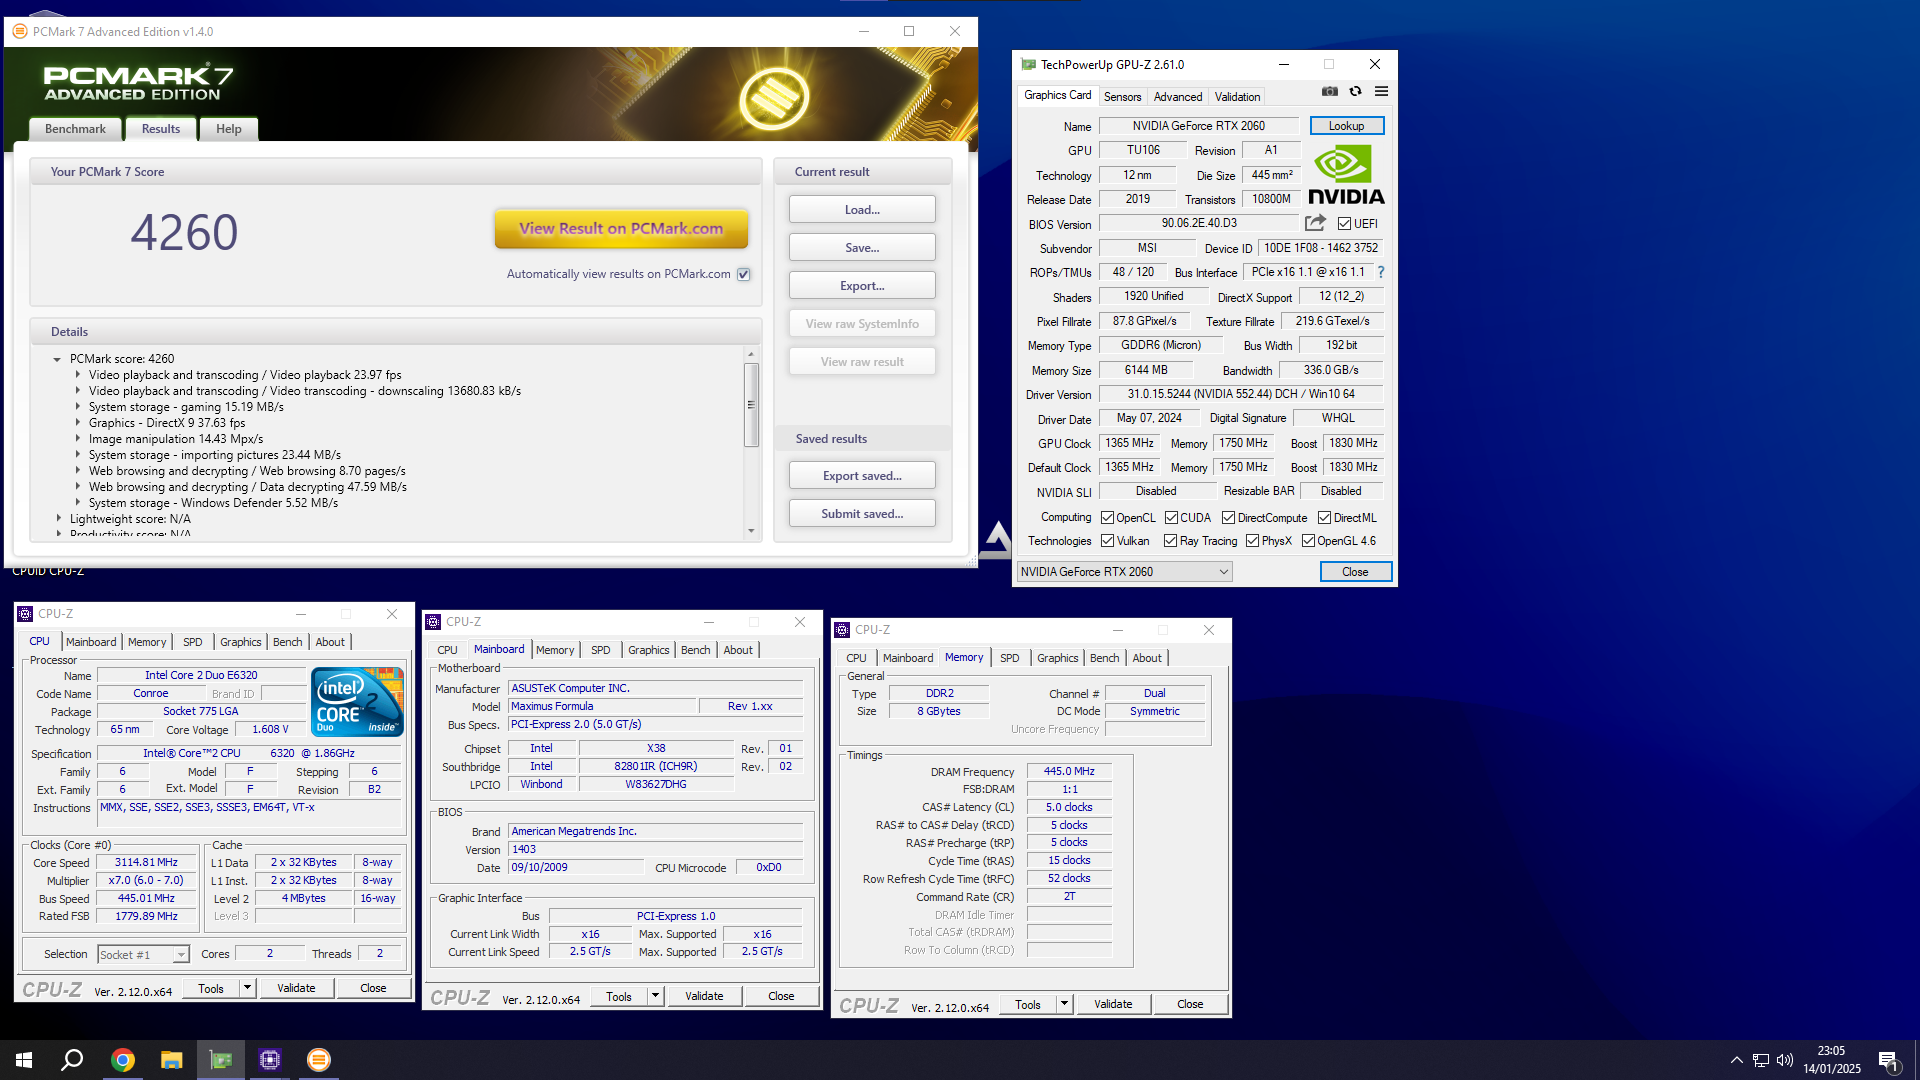Switch to the CPU-Z taskbar icon

pos(270,1060)
